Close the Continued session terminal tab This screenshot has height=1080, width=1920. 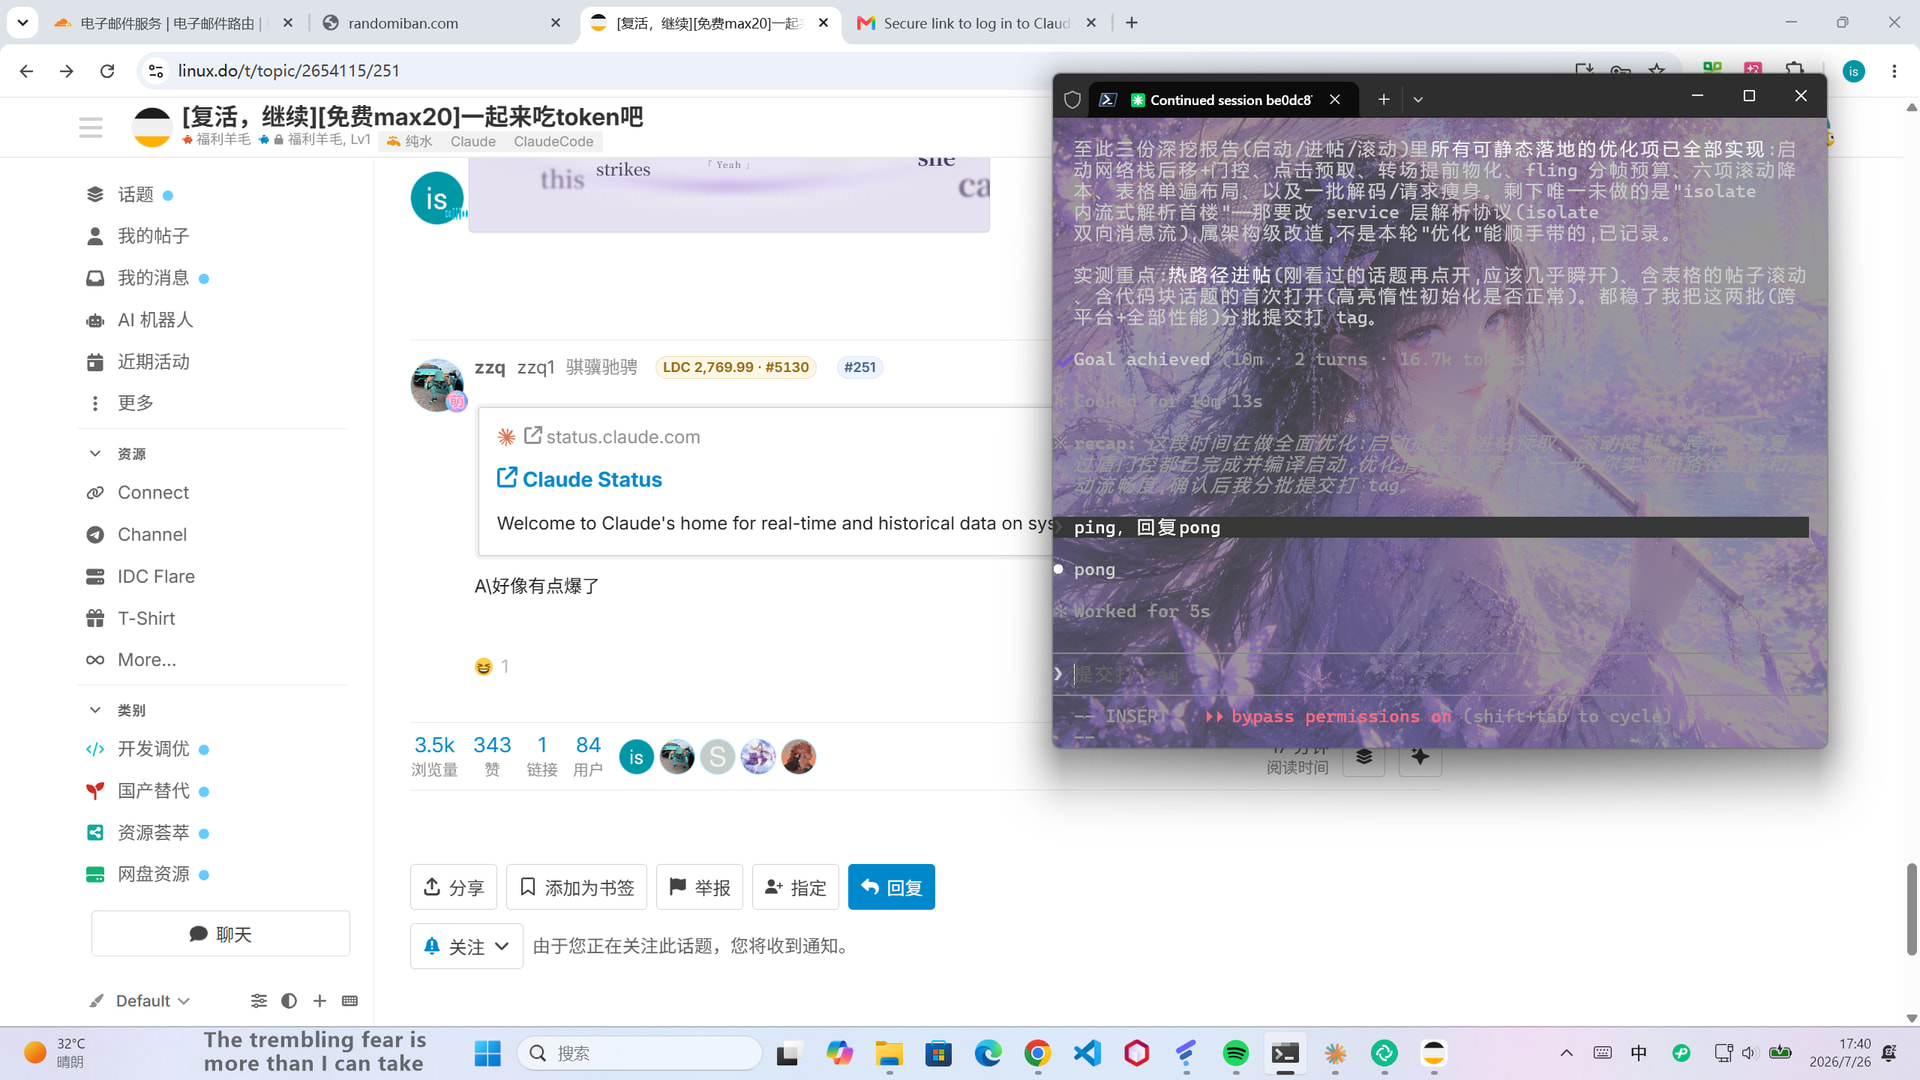1335,99
